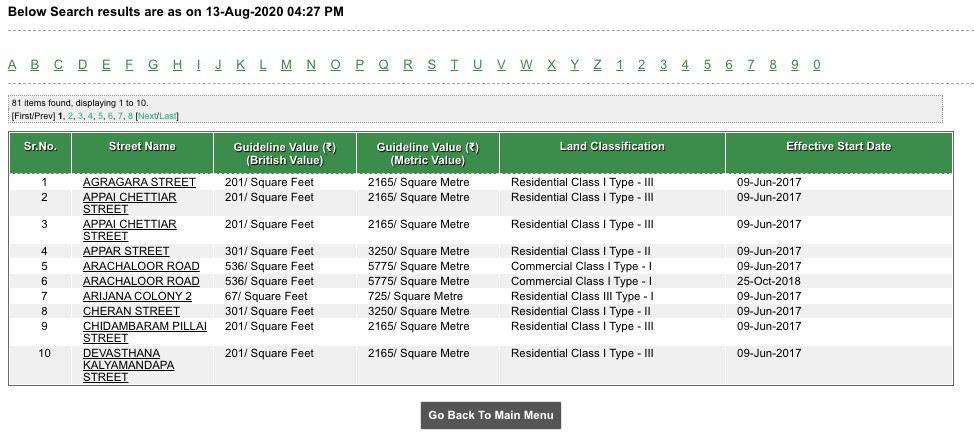Filter streets starting with digit 5
The height and width of the screenshot is (438, 974).
tap(707, 65)
